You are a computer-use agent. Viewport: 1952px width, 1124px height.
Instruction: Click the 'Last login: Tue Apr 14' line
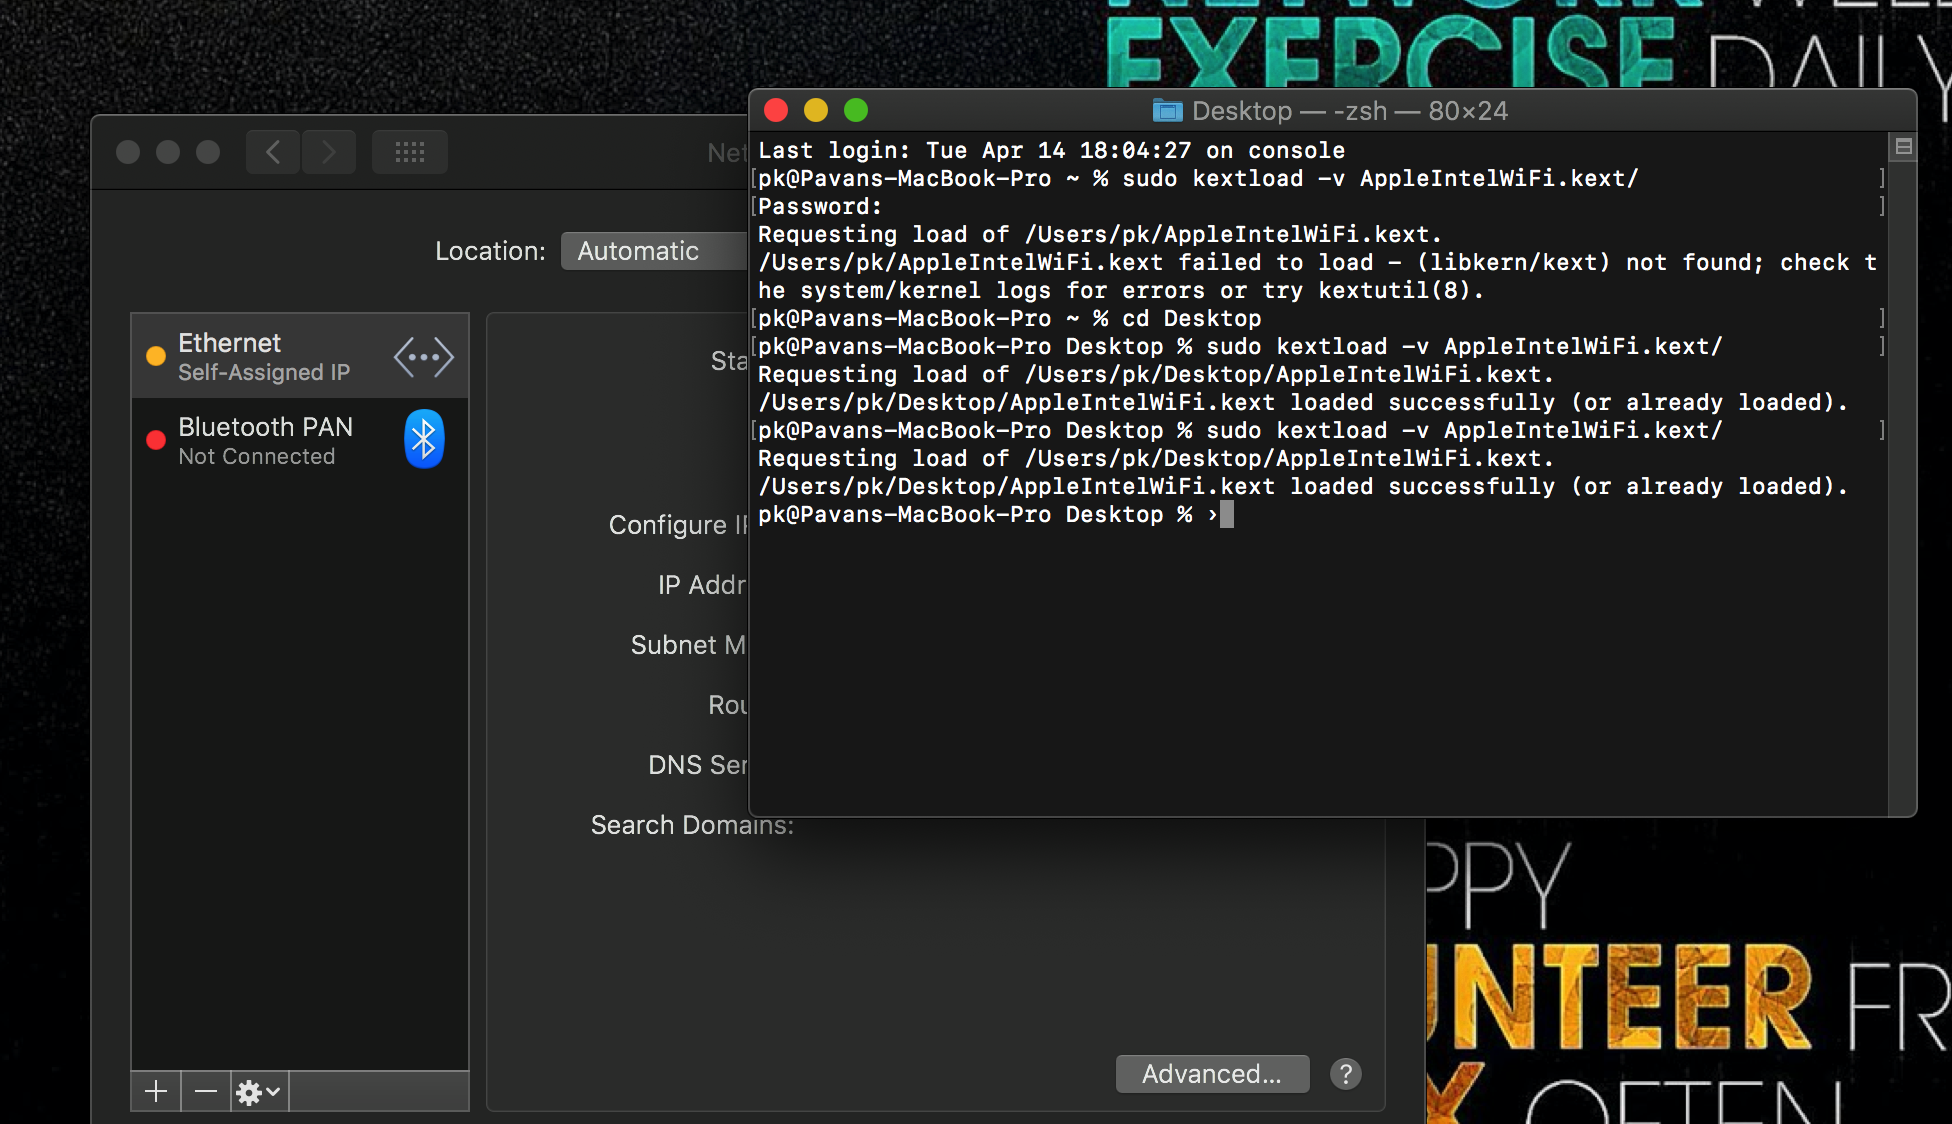coord(1051,150)
